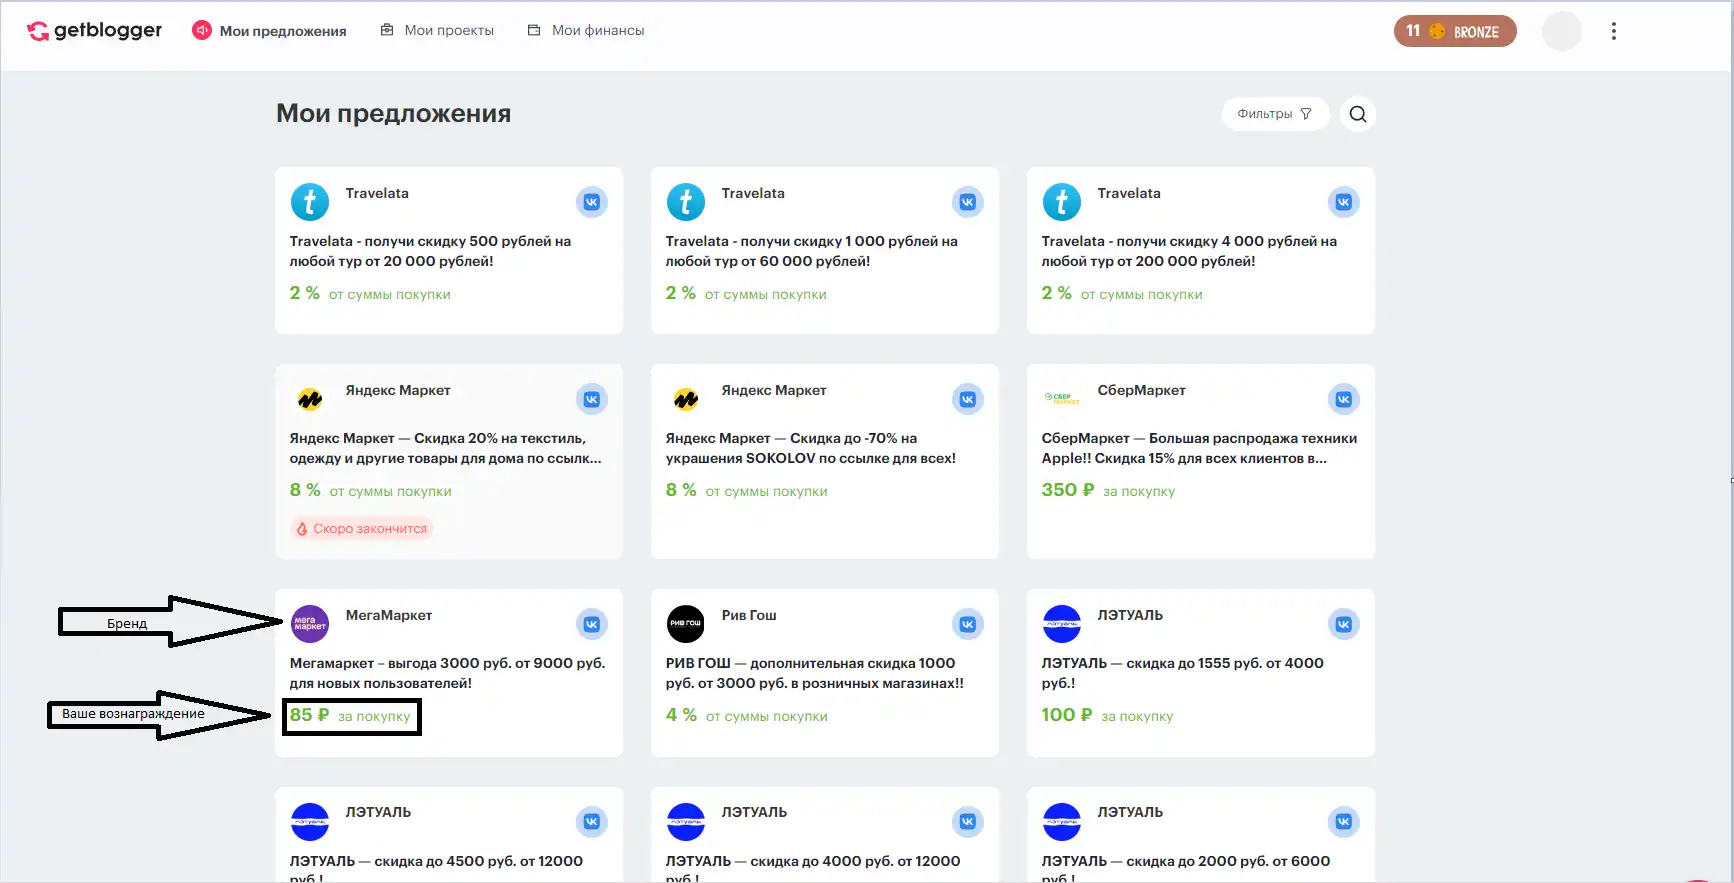Click the briefcase icon beside Мои проекты

tap(387, 31)
